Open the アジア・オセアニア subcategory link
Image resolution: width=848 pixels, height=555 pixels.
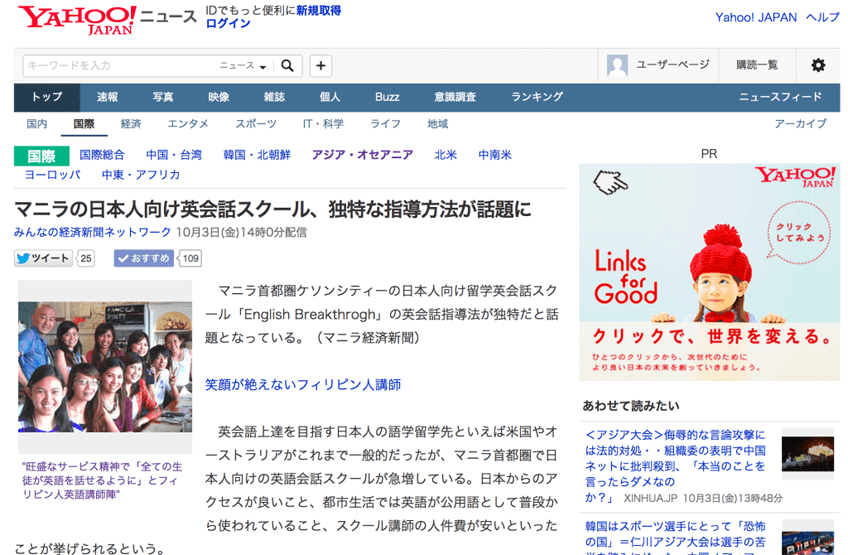[x=362, y=155]
